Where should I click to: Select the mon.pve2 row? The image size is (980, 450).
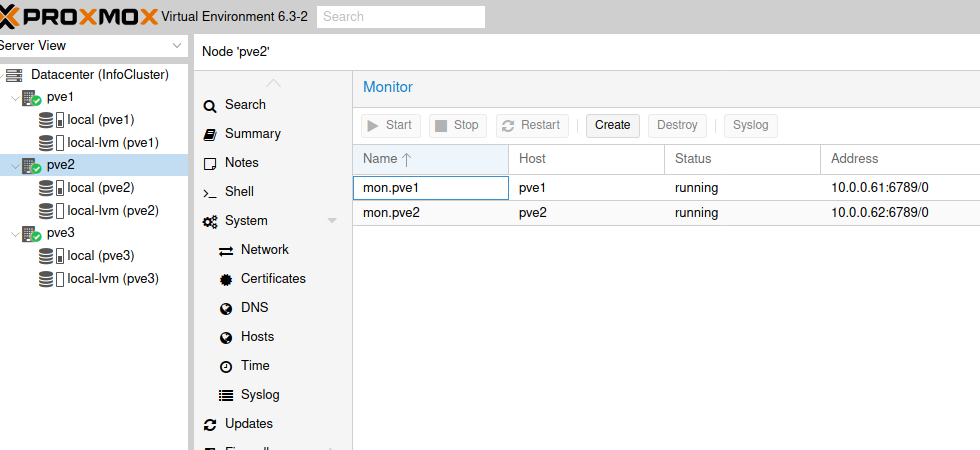[666, 213]
